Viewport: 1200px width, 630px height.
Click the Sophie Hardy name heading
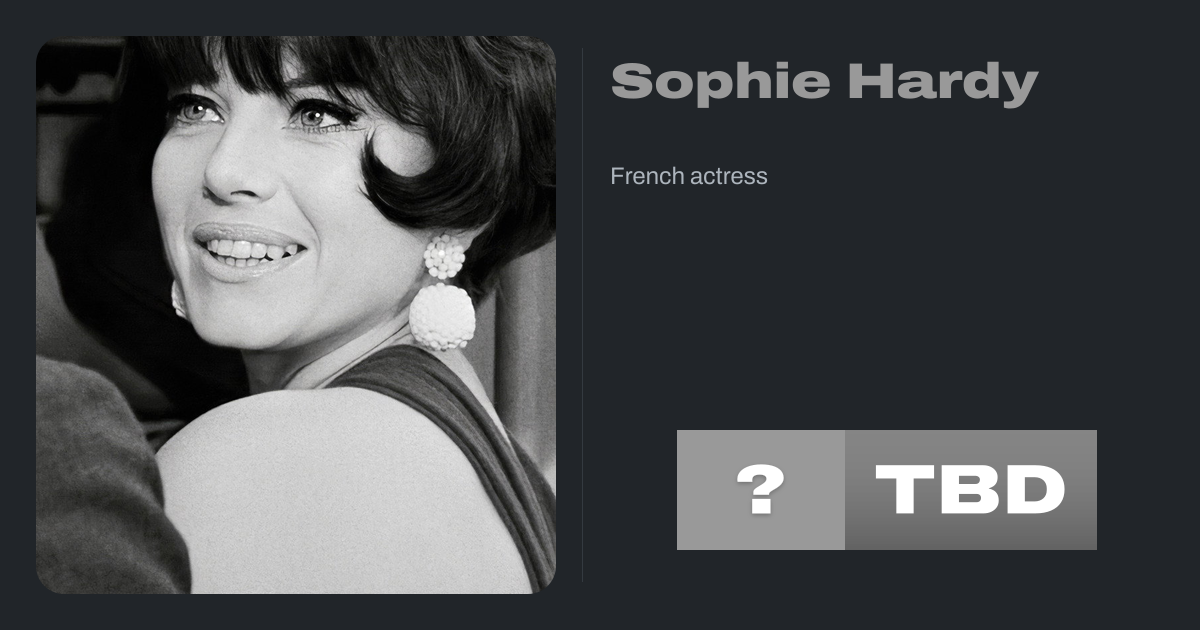pyautogui.click(x=824, y=82)
